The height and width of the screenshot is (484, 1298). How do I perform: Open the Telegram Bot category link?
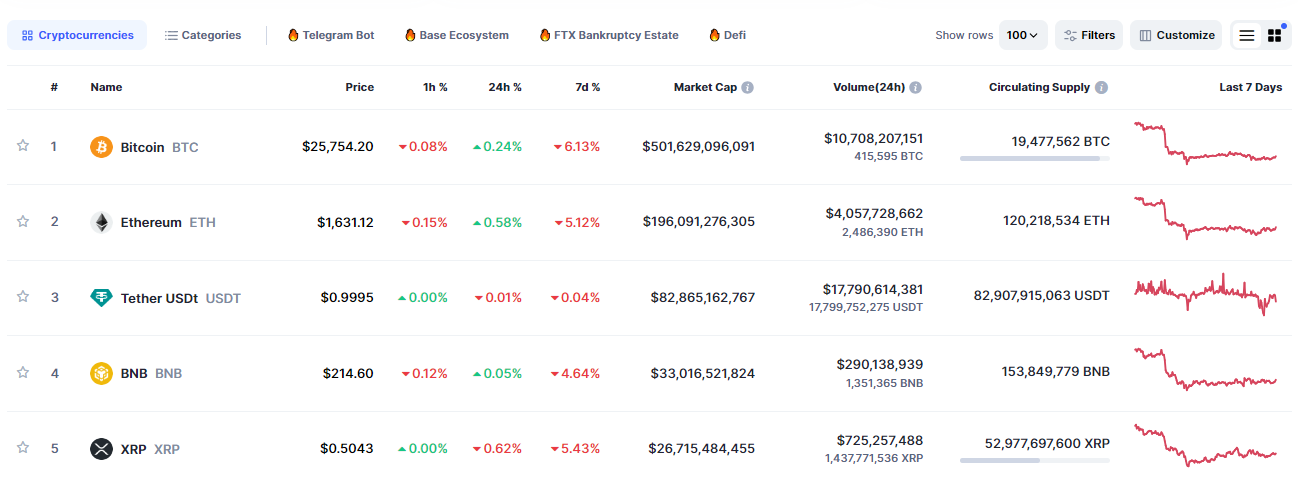pyautogui.click(x=331, y=35)
